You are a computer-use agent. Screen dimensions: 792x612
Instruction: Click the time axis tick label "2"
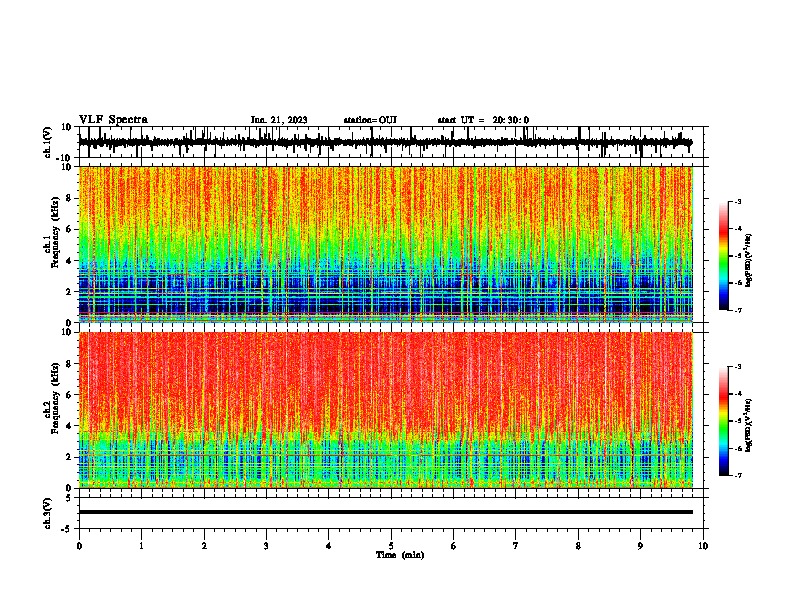click(204, 546)
